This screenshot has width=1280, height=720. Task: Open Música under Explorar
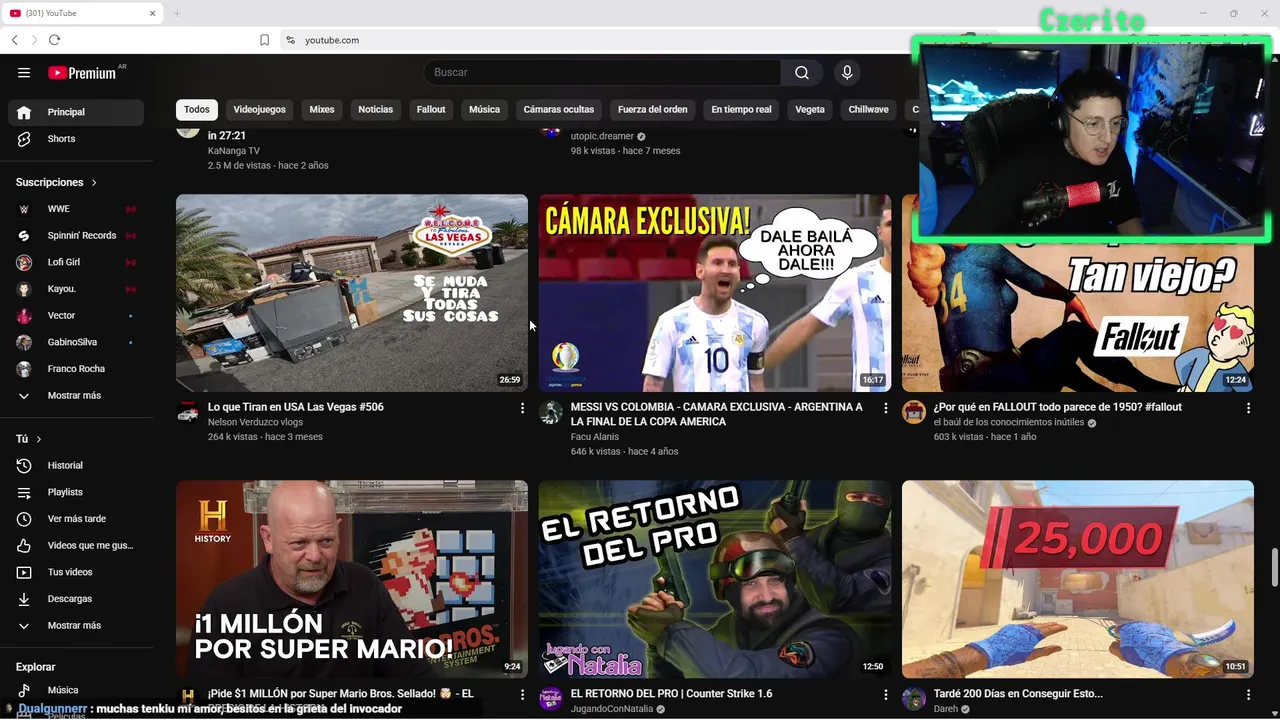(76, 690)
